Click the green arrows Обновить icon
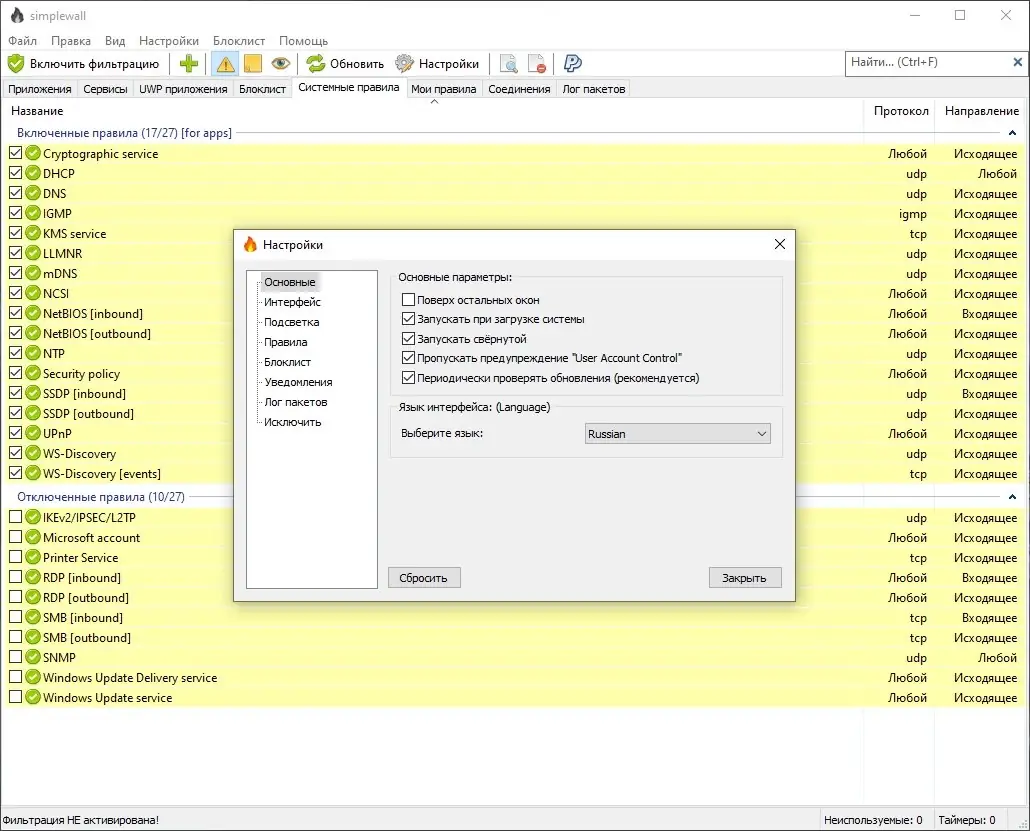Viewport: 1030px width, 831px height. tap(316, 64)
